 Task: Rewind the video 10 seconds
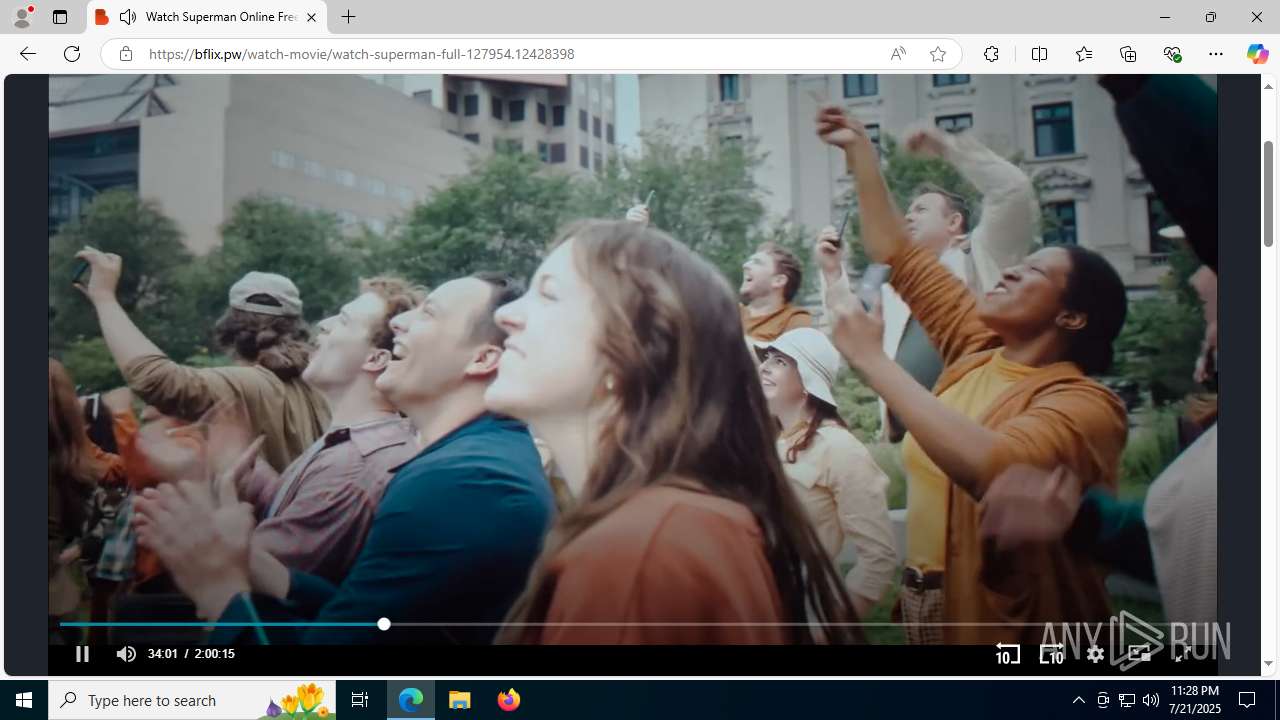pyautogui.click(x=1008, y=654)
